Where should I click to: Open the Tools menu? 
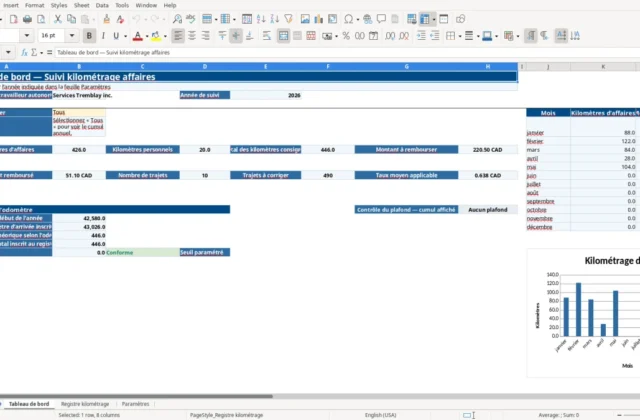(x=122, y=5)
